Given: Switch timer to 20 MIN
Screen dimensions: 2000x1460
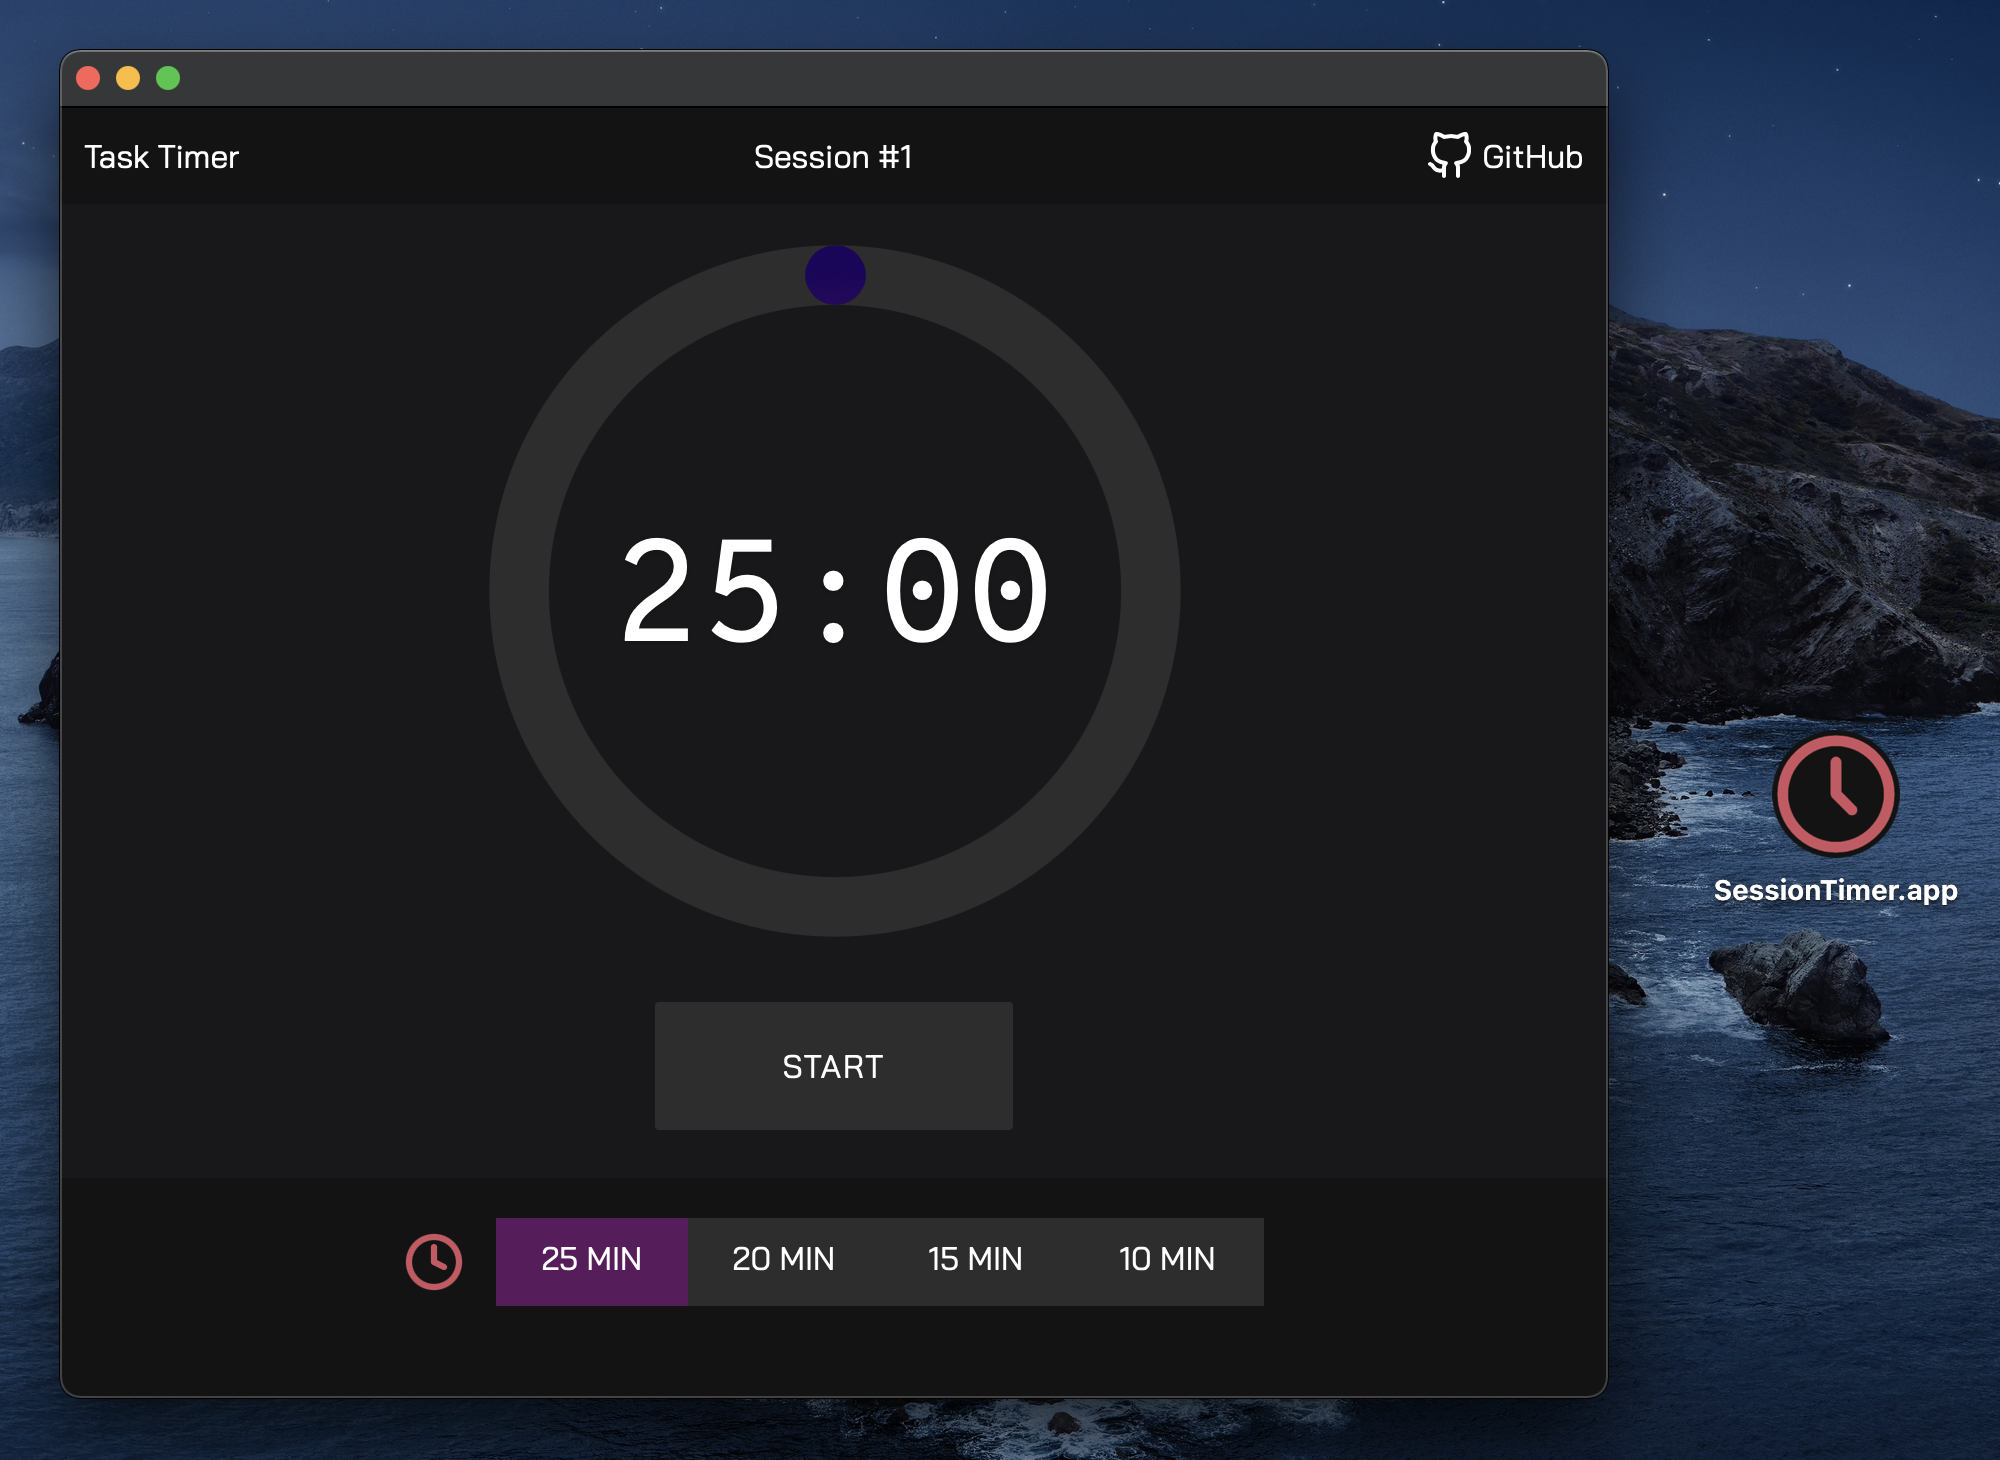Looking at the screenshot, I should point(784,1261).
